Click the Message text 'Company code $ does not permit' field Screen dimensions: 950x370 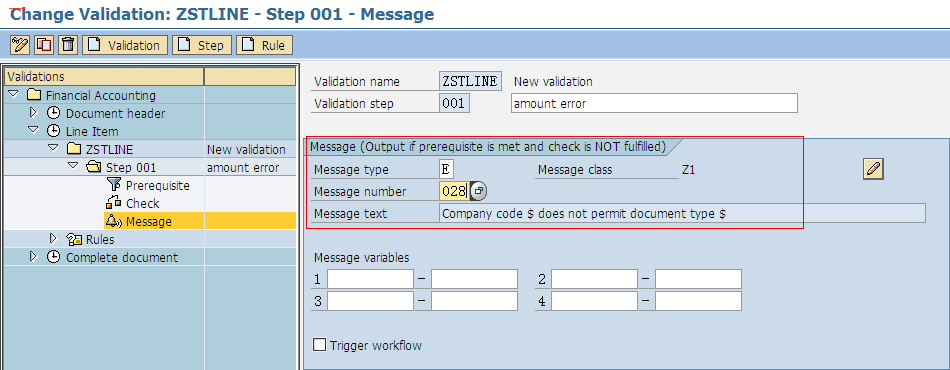tap(682, 213)
